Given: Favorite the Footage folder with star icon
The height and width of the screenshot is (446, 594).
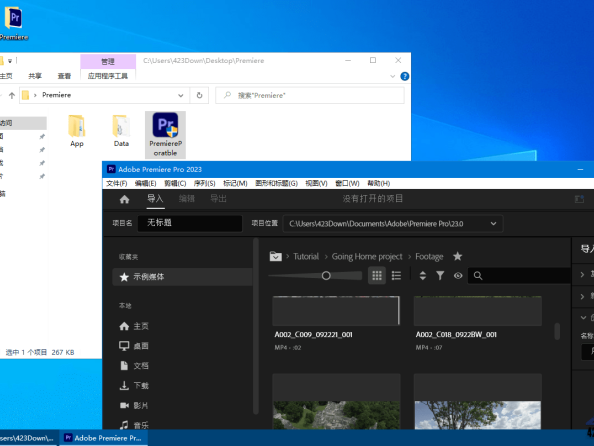Looking at the screenshot, I should click(457, 257).
